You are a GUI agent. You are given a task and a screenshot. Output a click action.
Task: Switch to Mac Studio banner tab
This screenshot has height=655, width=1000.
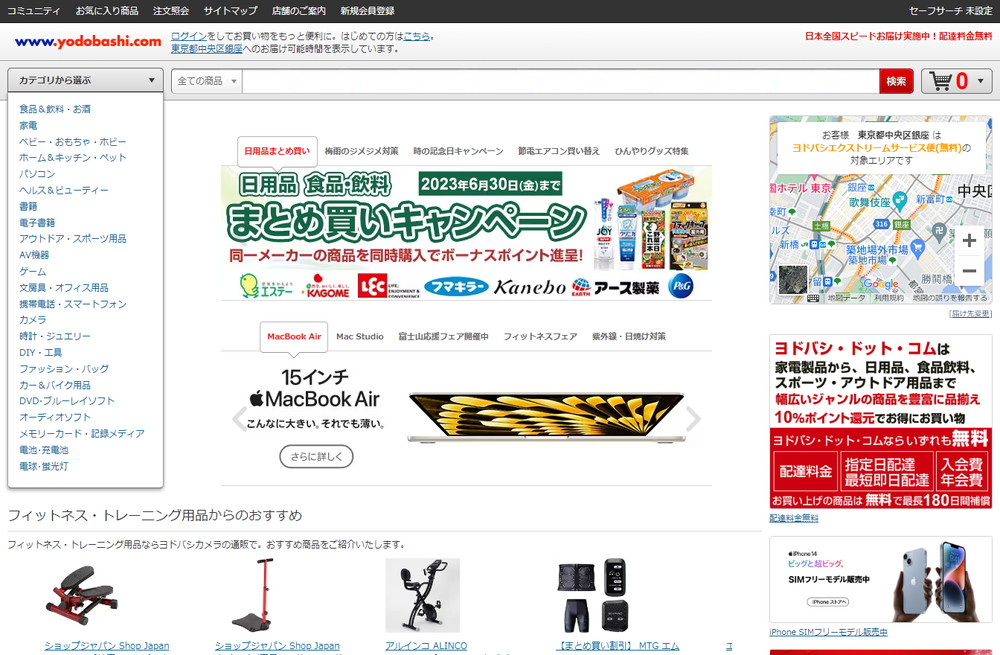click(360, 336)
